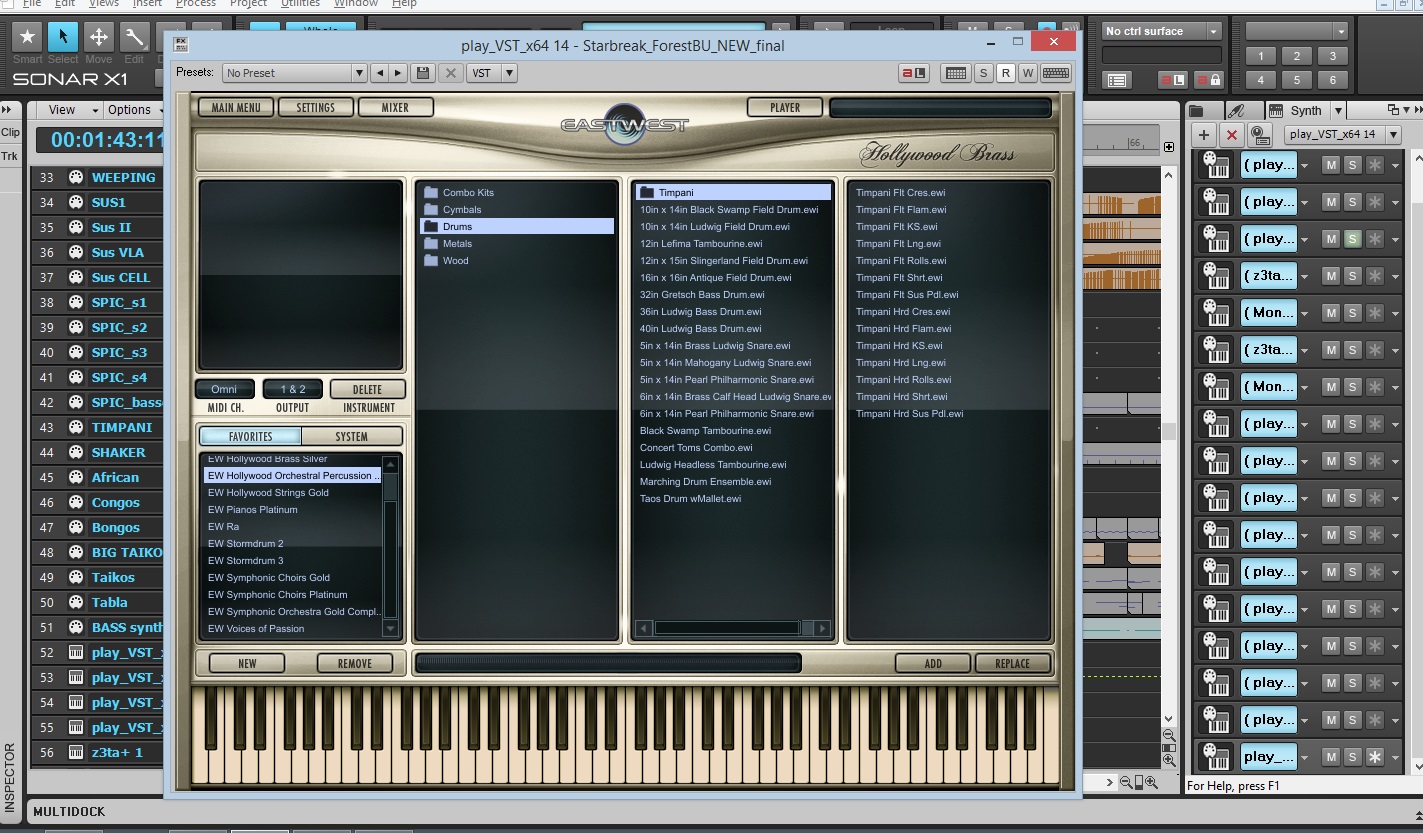1423x833 pixels.
Task: Click the PLAYER button
Action: pos(785,107)
